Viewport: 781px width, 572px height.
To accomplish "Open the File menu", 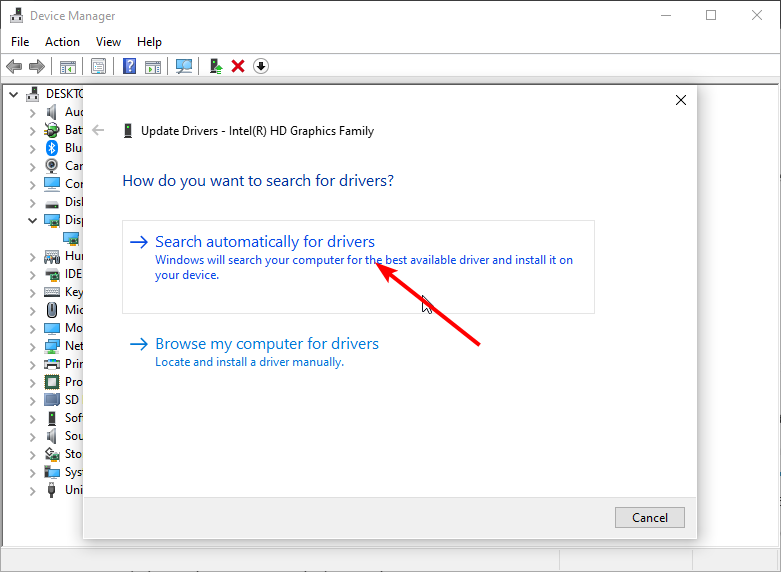I will (20, 42).
